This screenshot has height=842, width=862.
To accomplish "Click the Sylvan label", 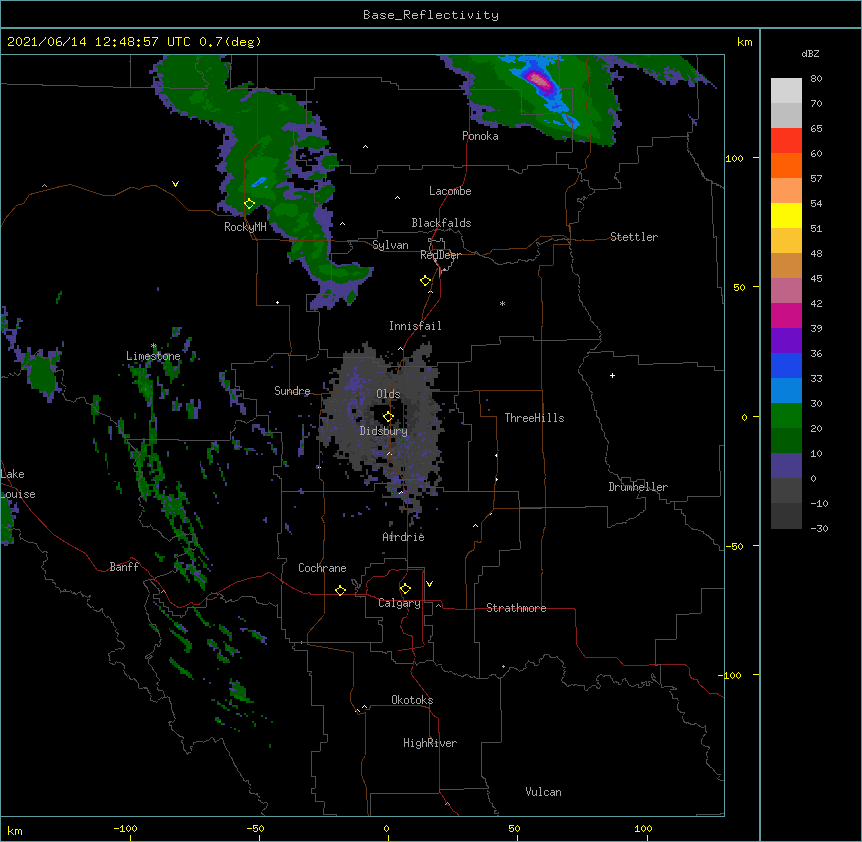I will click(x=390, y=245).
